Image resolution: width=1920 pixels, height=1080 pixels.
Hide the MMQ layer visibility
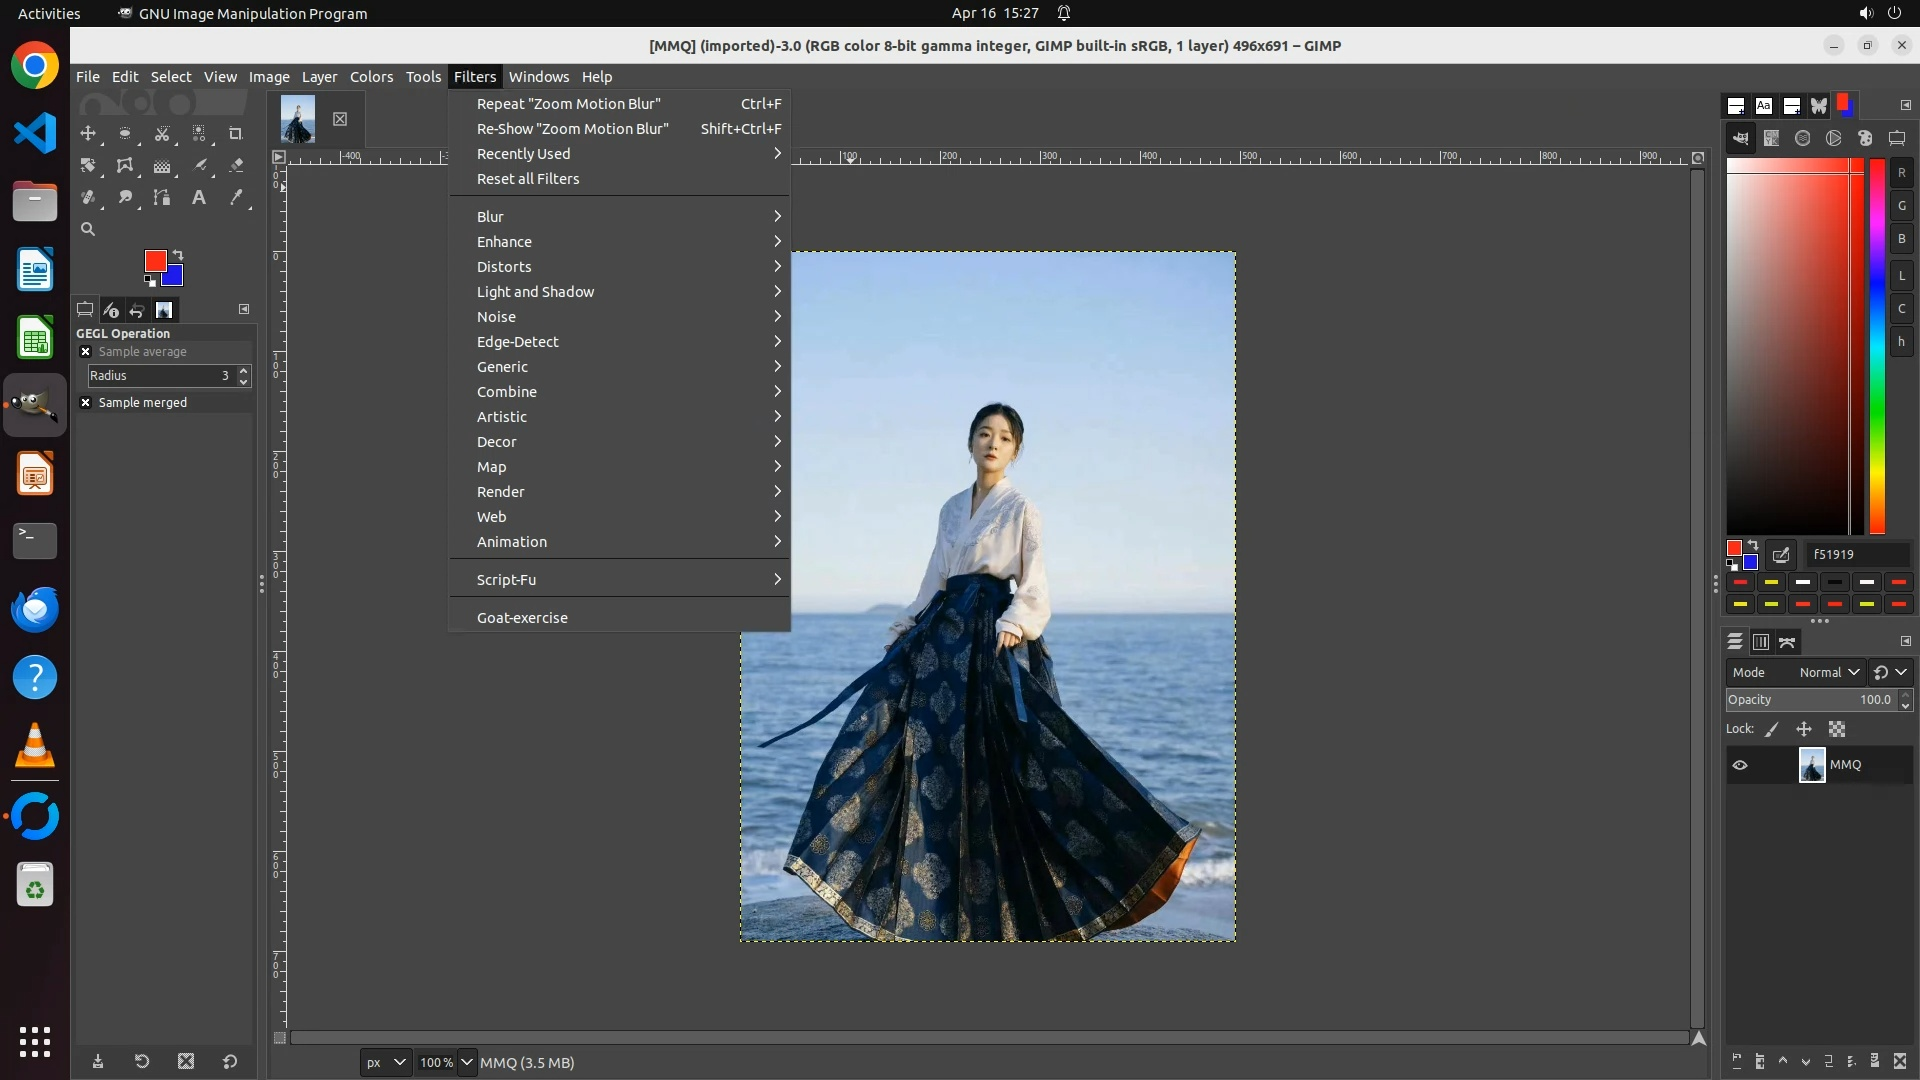(x=1740, y=765)
